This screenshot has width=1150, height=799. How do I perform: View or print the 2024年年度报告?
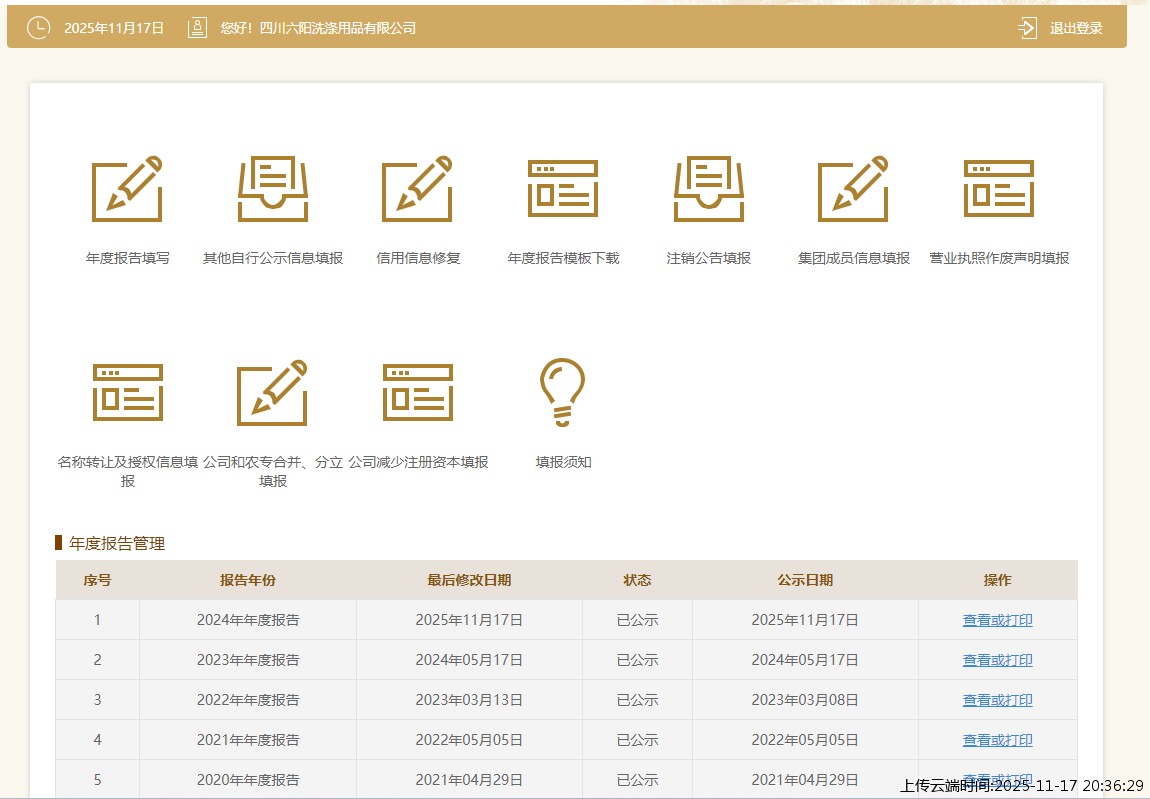(997, 620)
